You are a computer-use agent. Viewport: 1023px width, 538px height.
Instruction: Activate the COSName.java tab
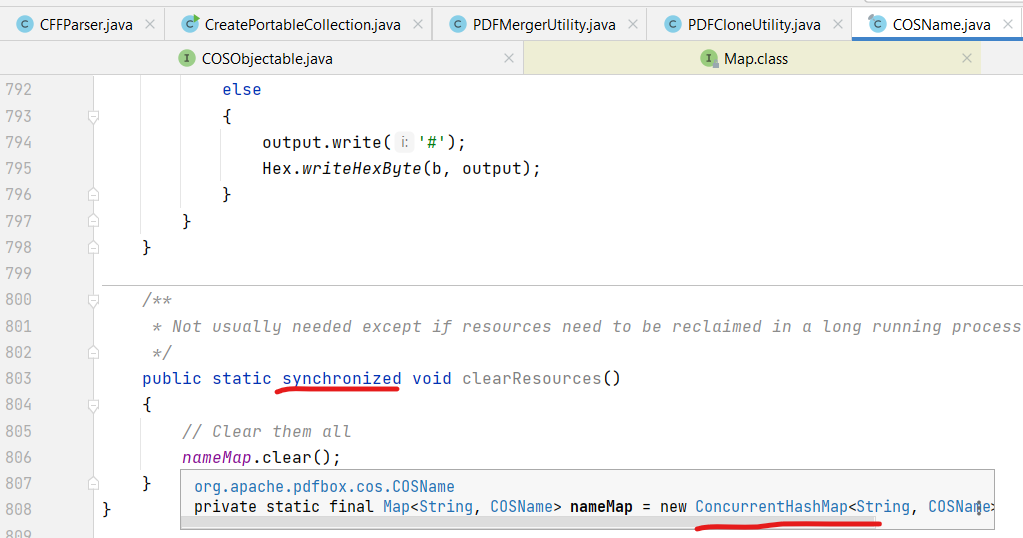(x=941, y=25)
